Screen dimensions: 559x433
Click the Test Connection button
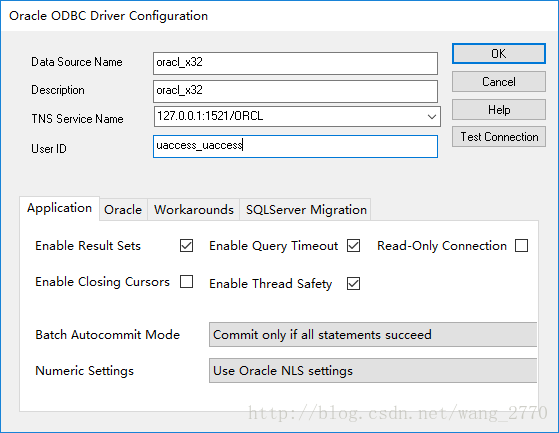tap(499, 136)
